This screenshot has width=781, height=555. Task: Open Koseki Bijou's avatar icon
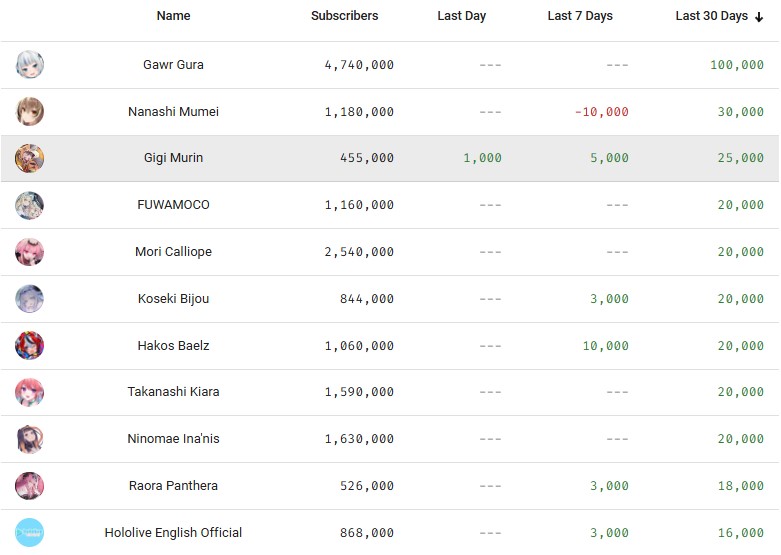30,299
